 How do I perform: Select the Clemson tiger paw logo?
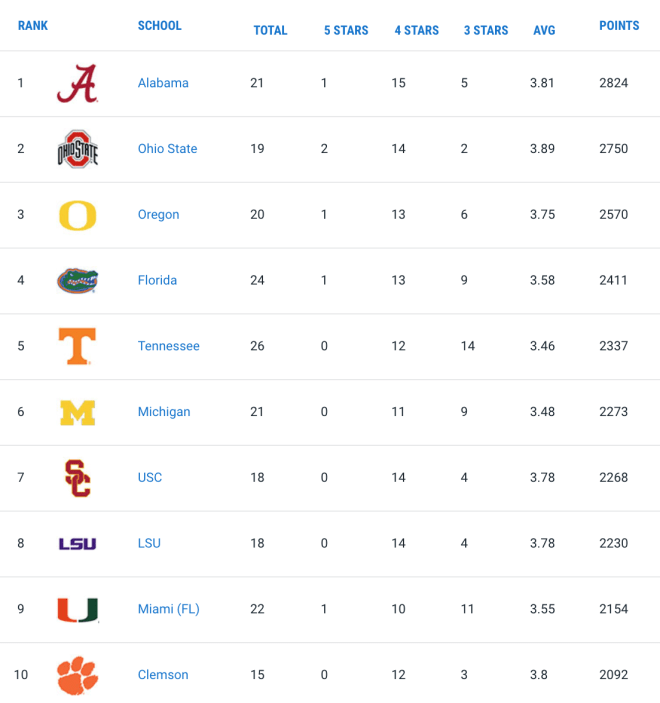pyautogui.click(x=78, y=675)
